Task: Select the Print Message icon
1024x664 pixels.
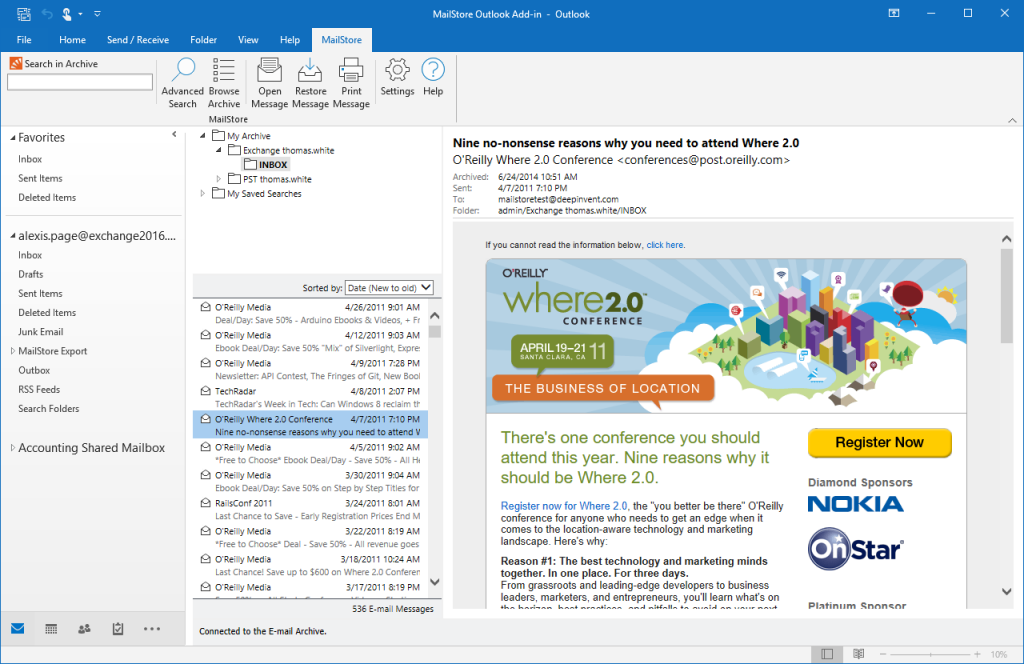Action: coord(351,80)
